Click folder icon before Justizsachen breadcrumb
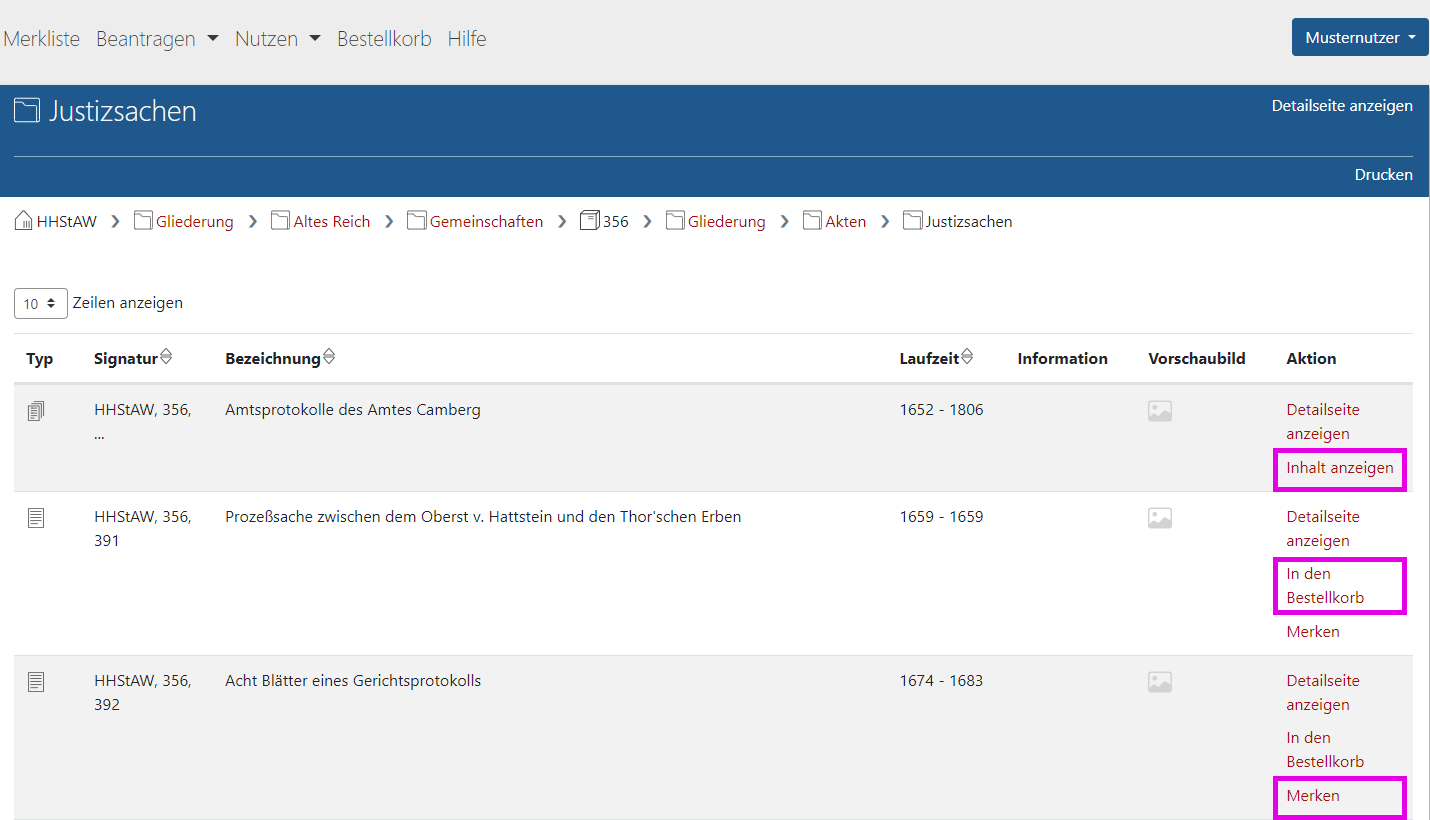This screenshot has height=820, width=1430. (x=912, y=221)
